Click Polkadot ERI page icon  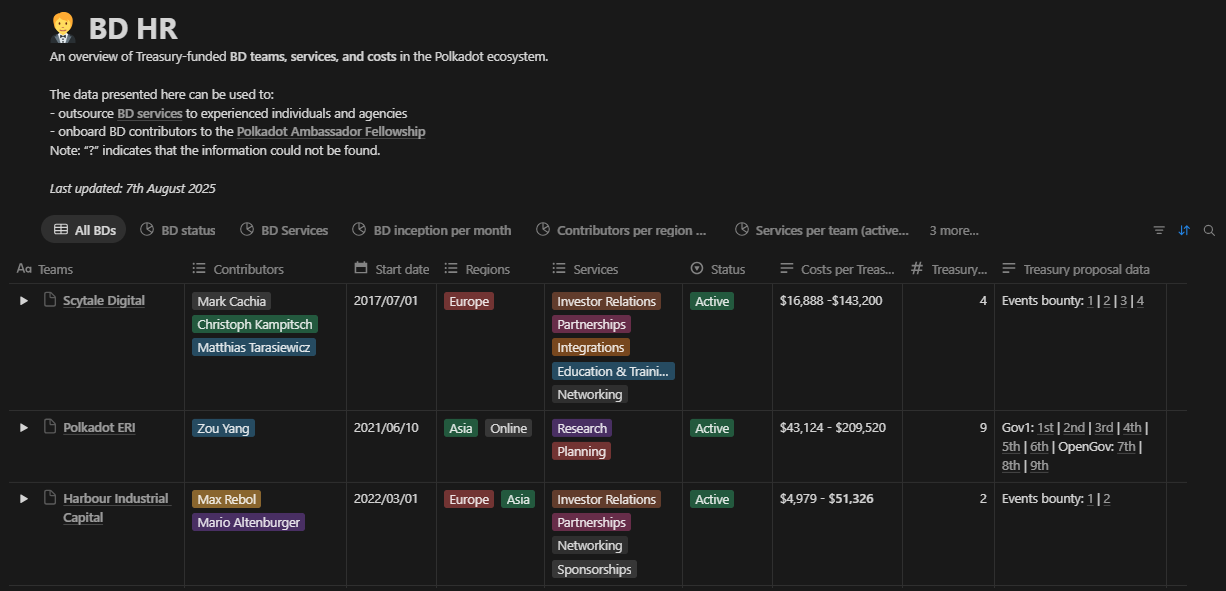click(50, 428)
